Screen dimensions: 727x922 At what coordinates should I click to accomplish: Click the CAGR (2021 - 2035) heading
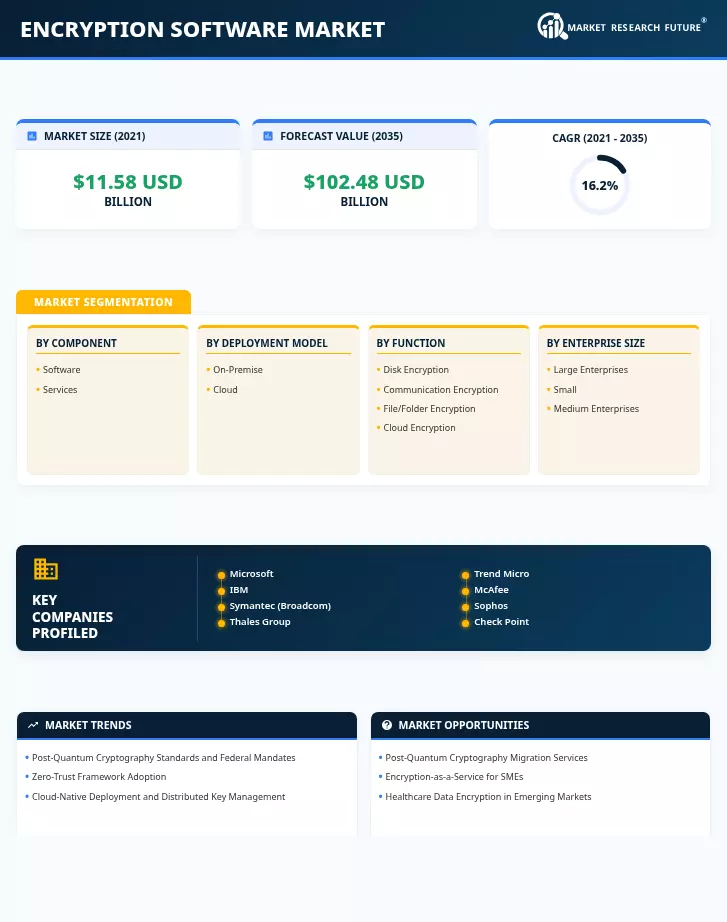pyautogui.click(x=599, y=138)
